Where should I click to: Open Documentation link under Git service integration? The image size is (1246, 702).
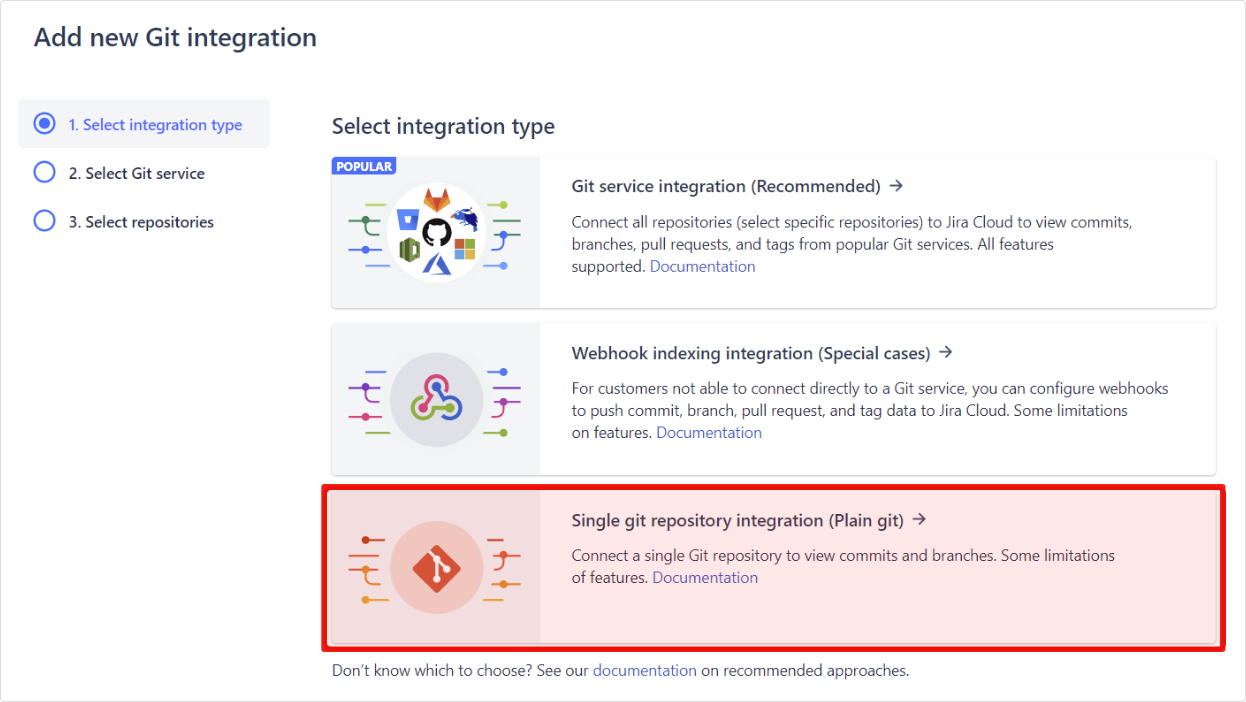click(x=703, y=267)
